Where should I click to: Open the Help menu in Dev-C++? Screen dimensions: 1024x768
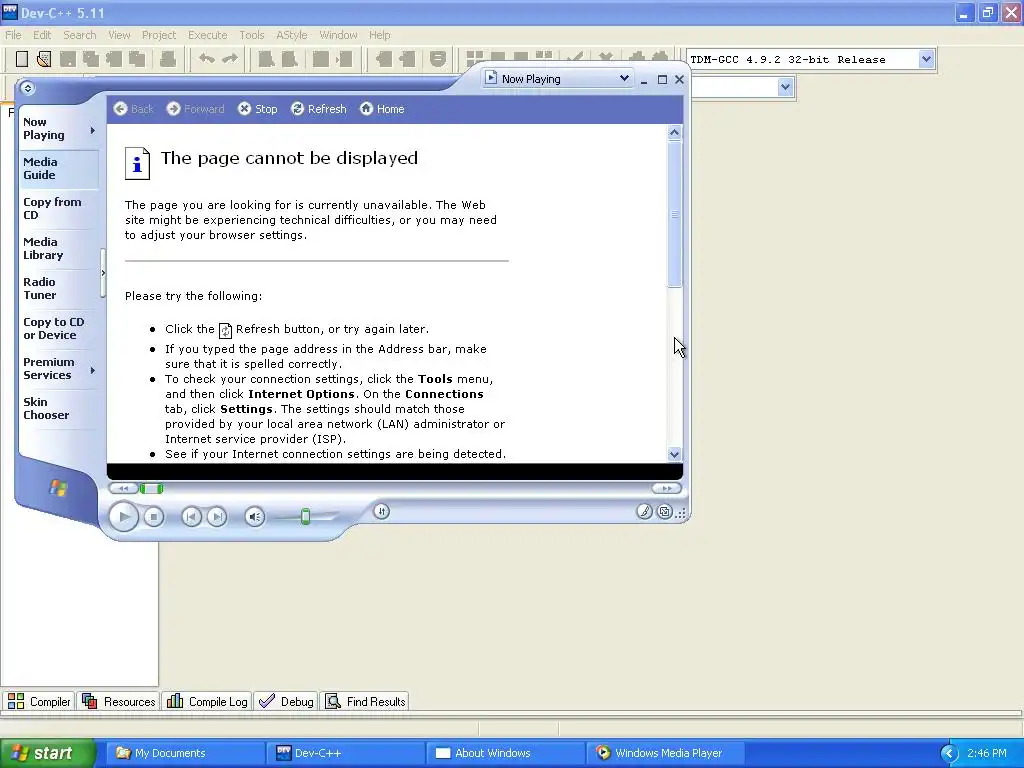point(379,35)
